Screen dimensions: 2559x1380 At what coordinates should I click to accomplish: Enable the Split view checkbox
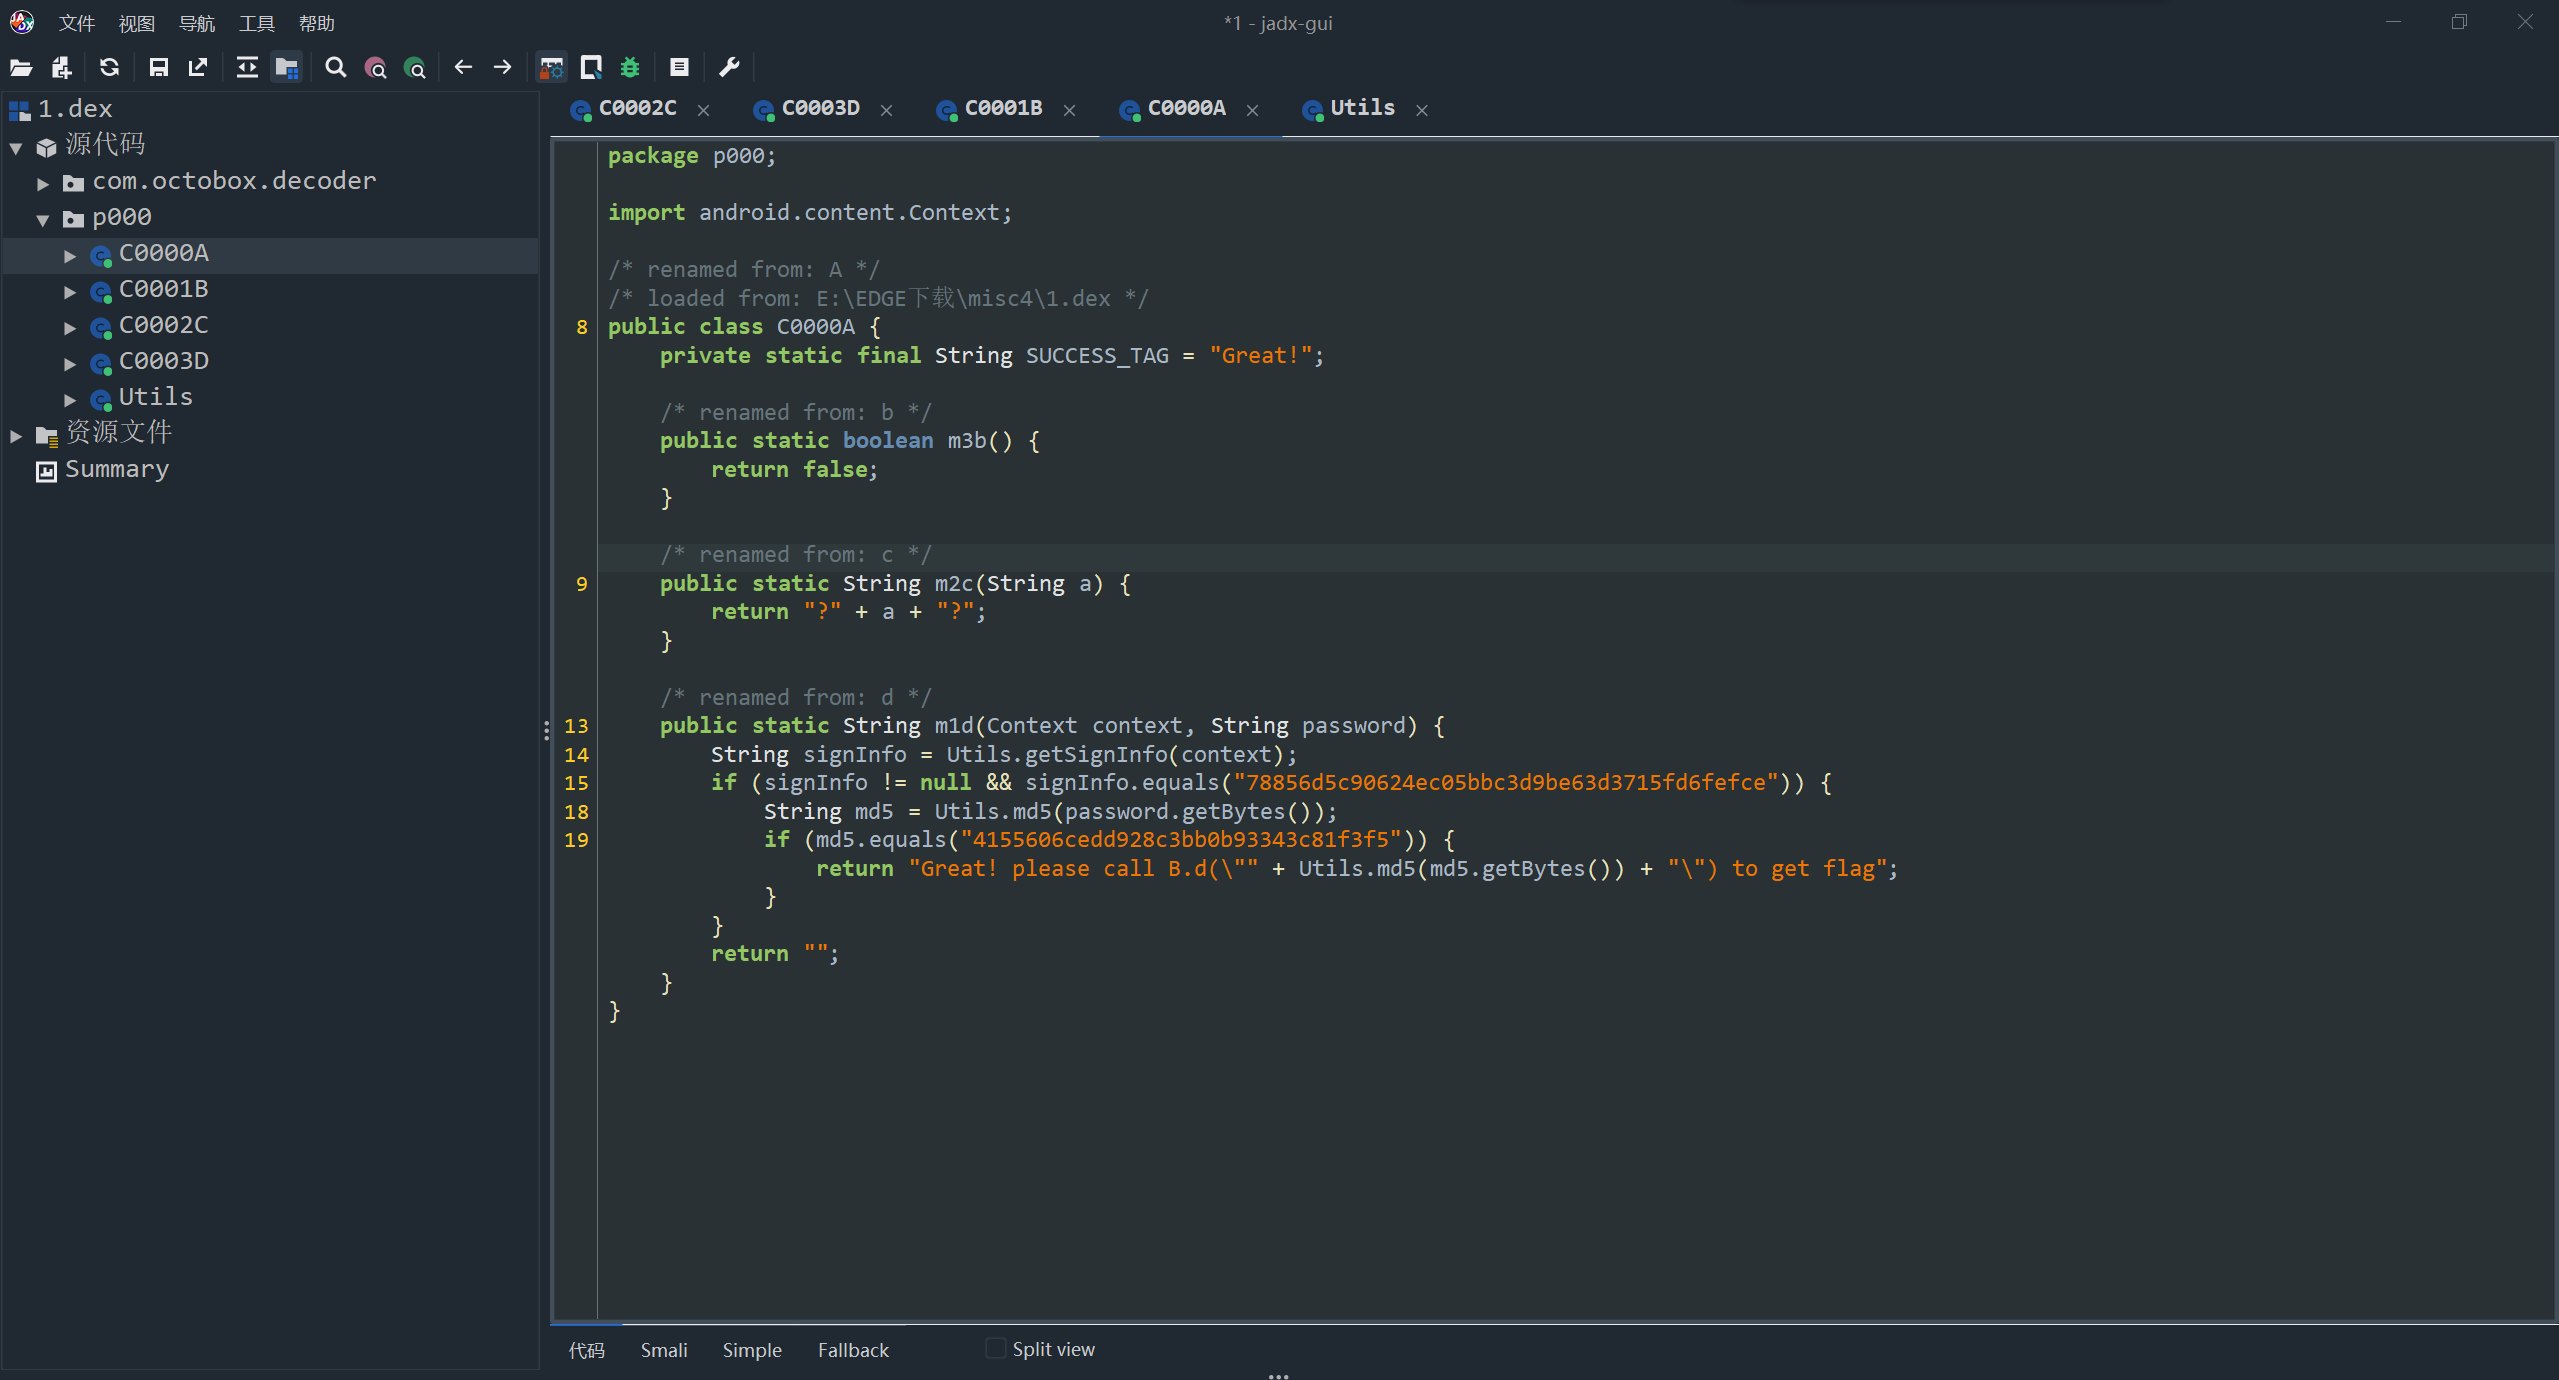point(995,1348)
